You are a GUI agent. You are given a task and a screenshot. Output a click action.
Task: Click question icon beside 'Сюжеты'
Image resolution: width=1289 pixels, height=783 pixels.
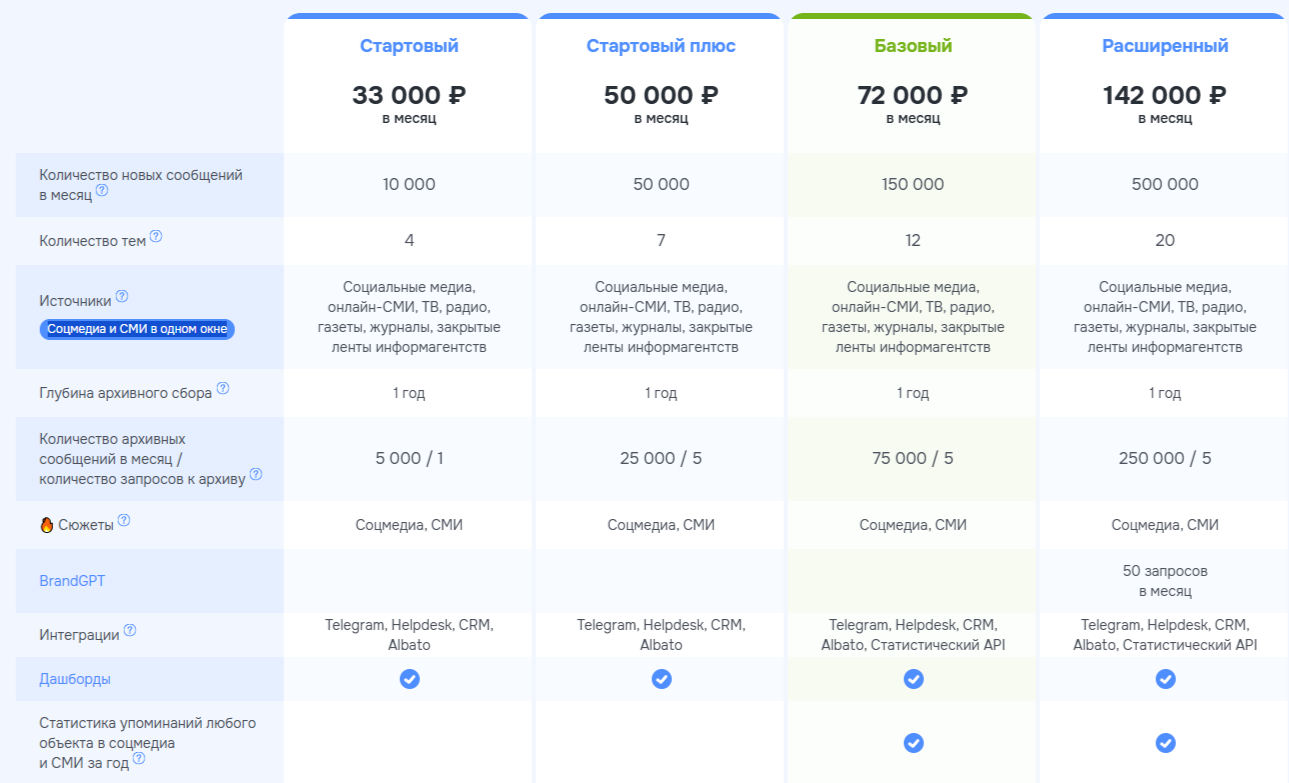click(124, 520)
